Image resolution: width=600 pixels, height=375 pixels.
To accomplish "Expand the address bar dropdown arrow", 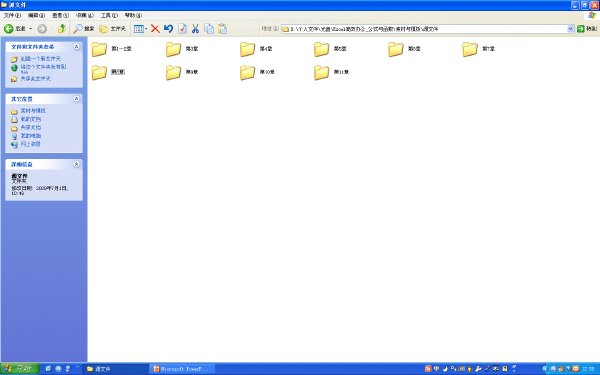I will coord(570,29).
